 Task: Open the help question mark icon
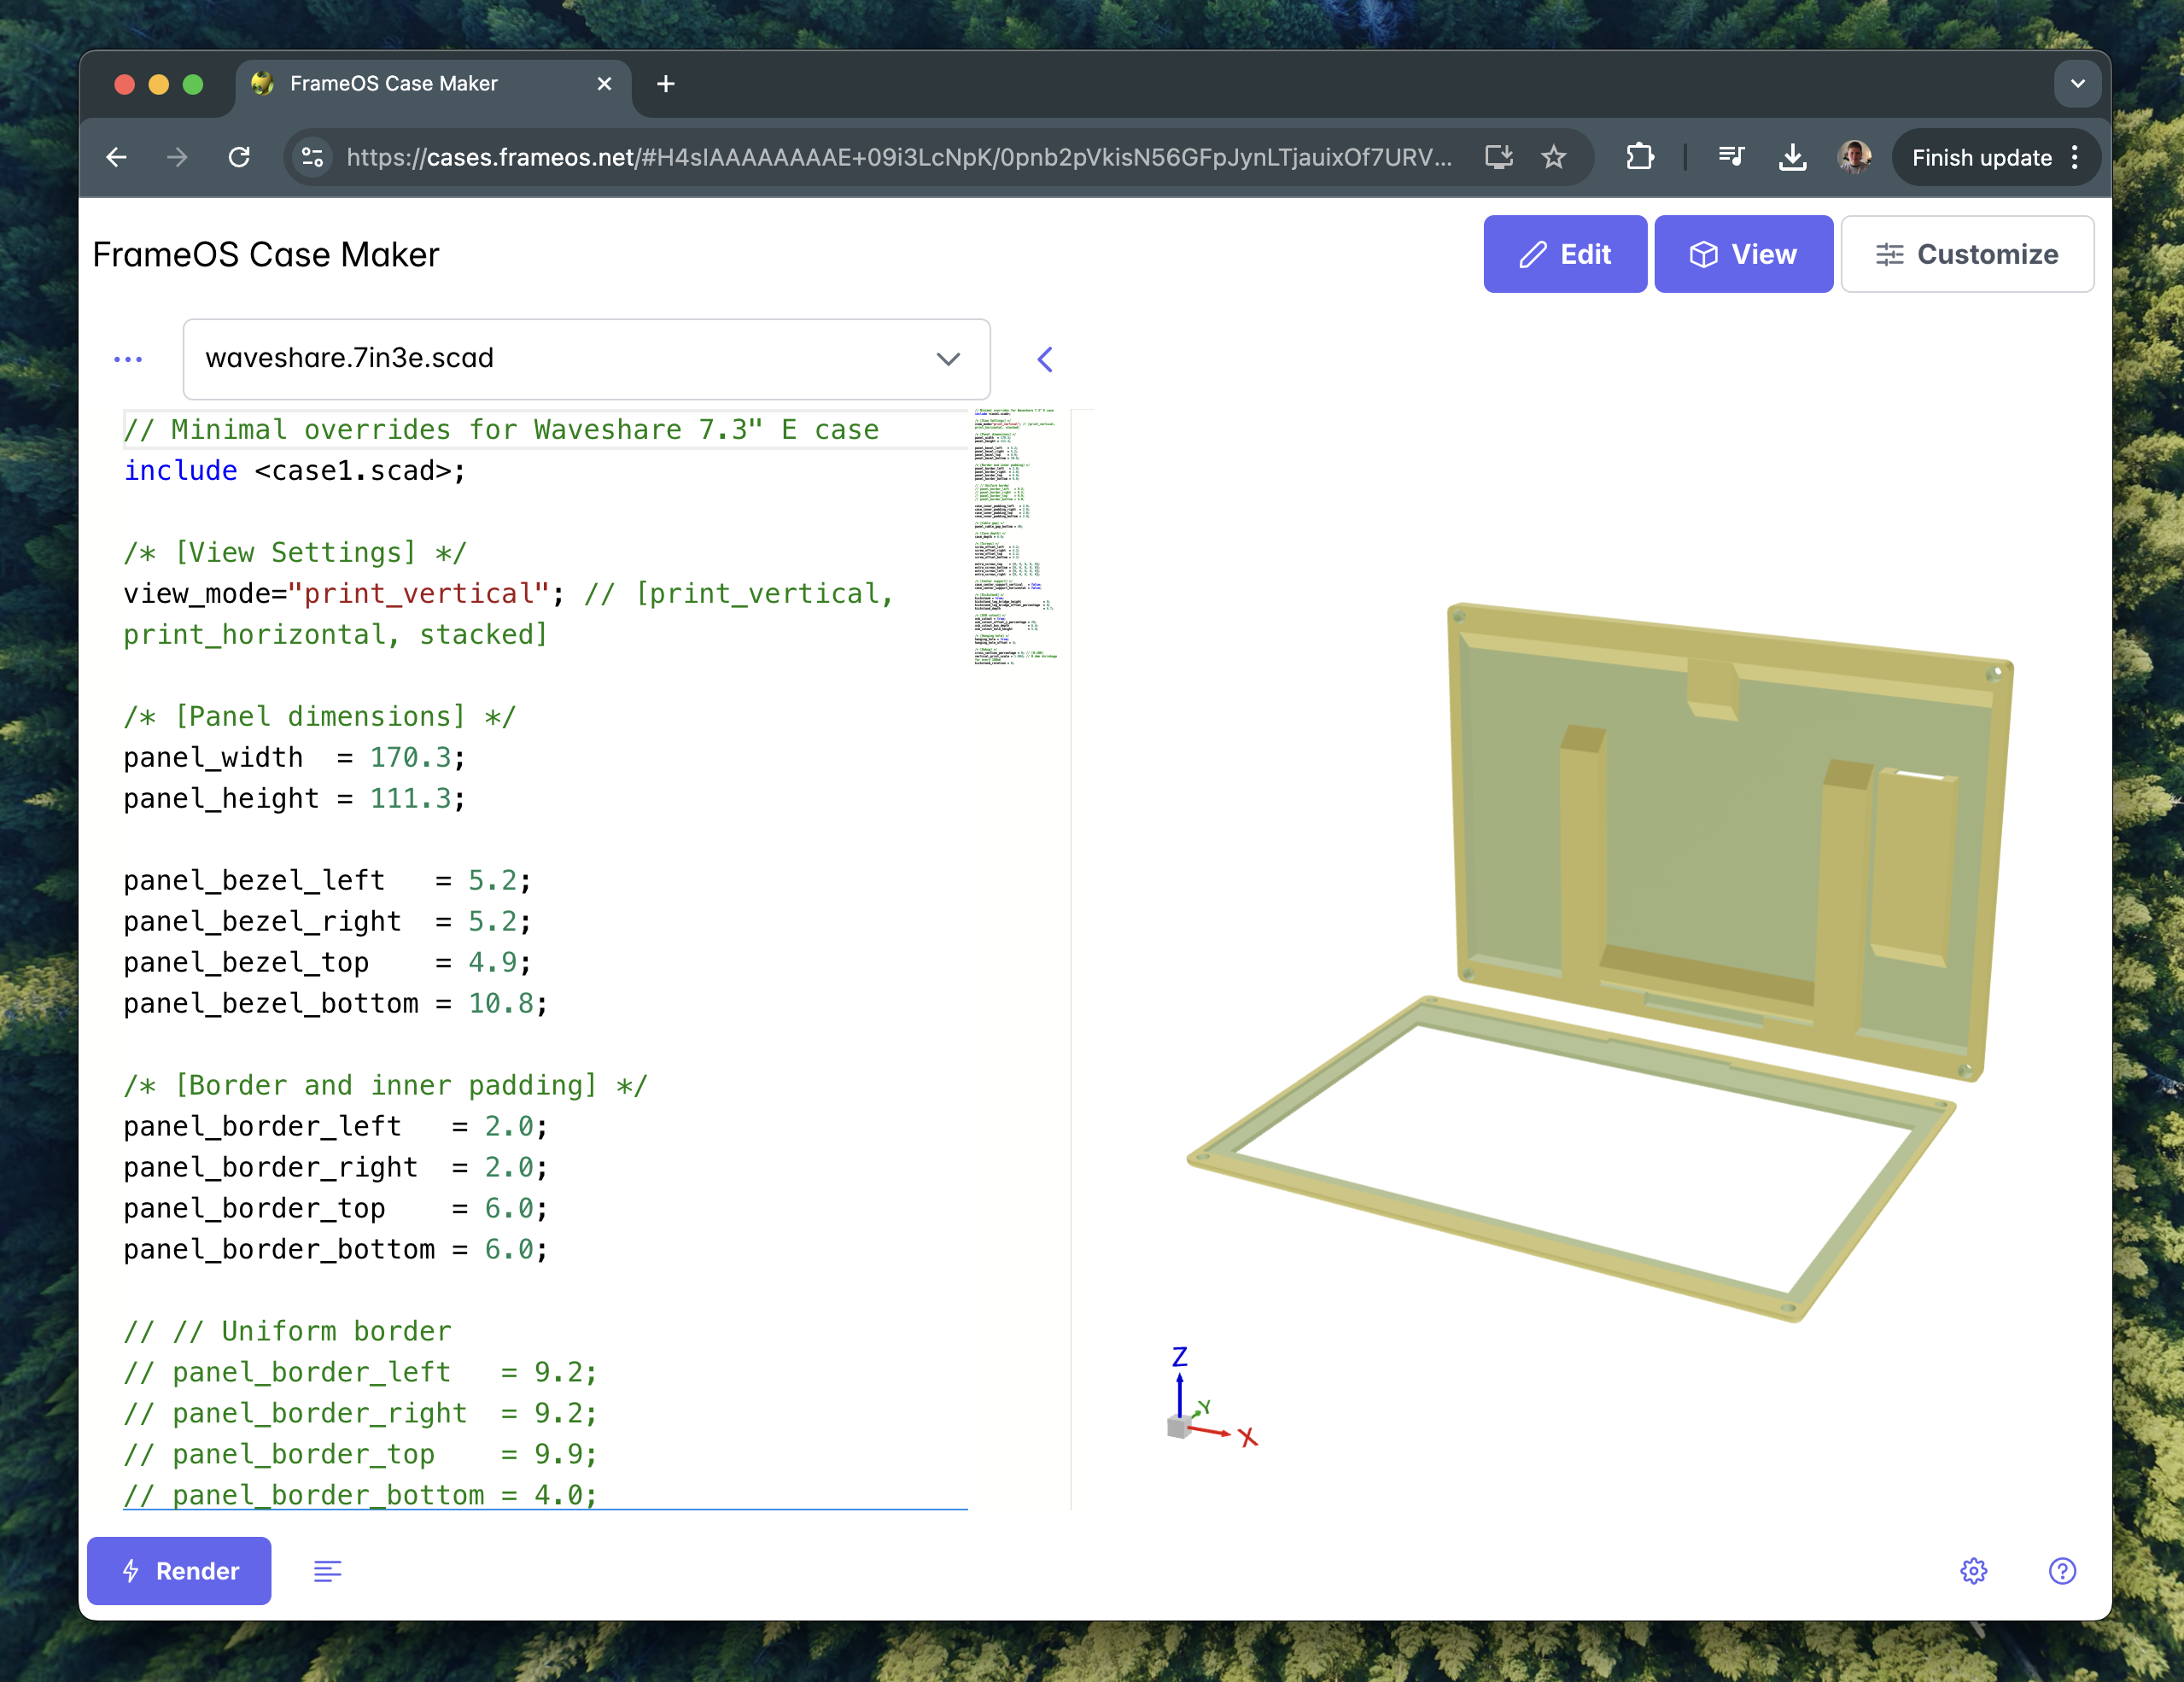(2062, 1571)
